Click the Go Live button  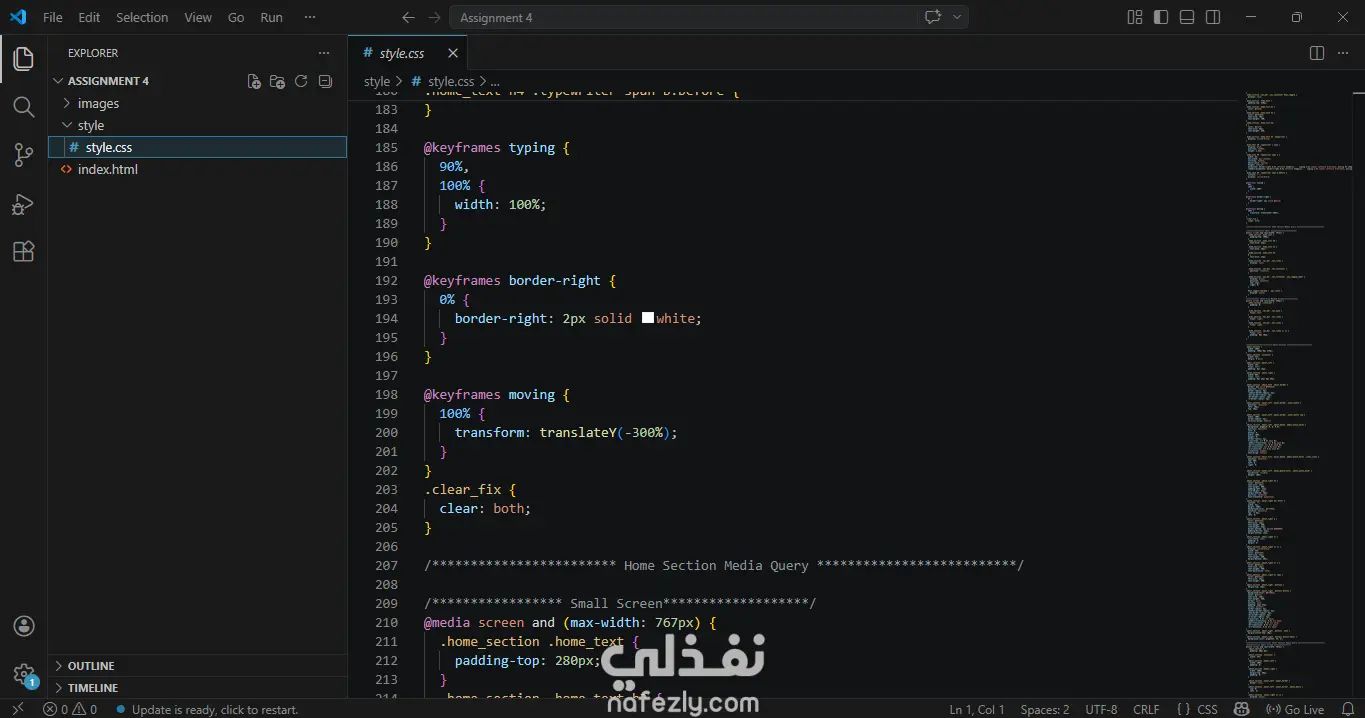(x=1296, y=709)
